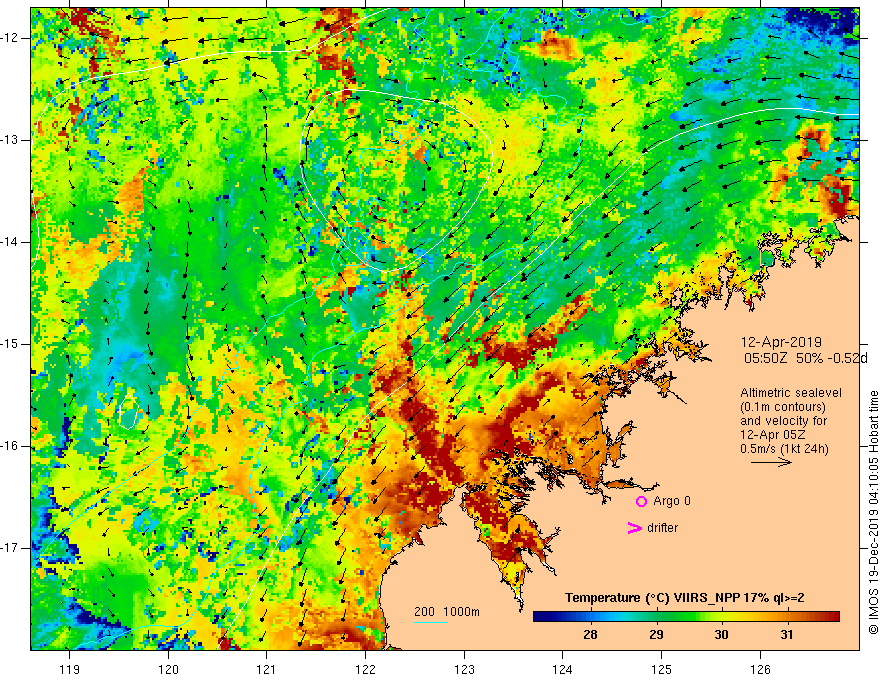The height and width of the screenshot is (680, 880).
Task: Click the '200 1000m' depth legend text
Action: tap(447, 612)
